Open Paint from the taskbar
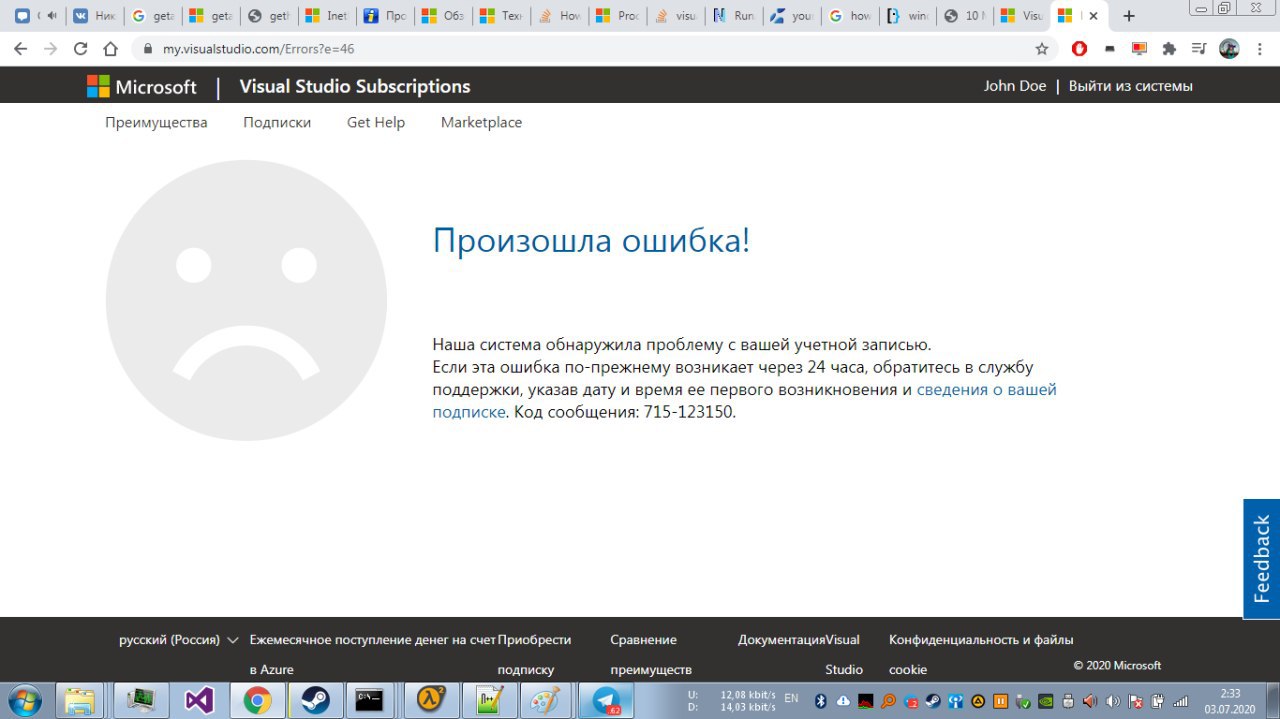 click(547, 701)
